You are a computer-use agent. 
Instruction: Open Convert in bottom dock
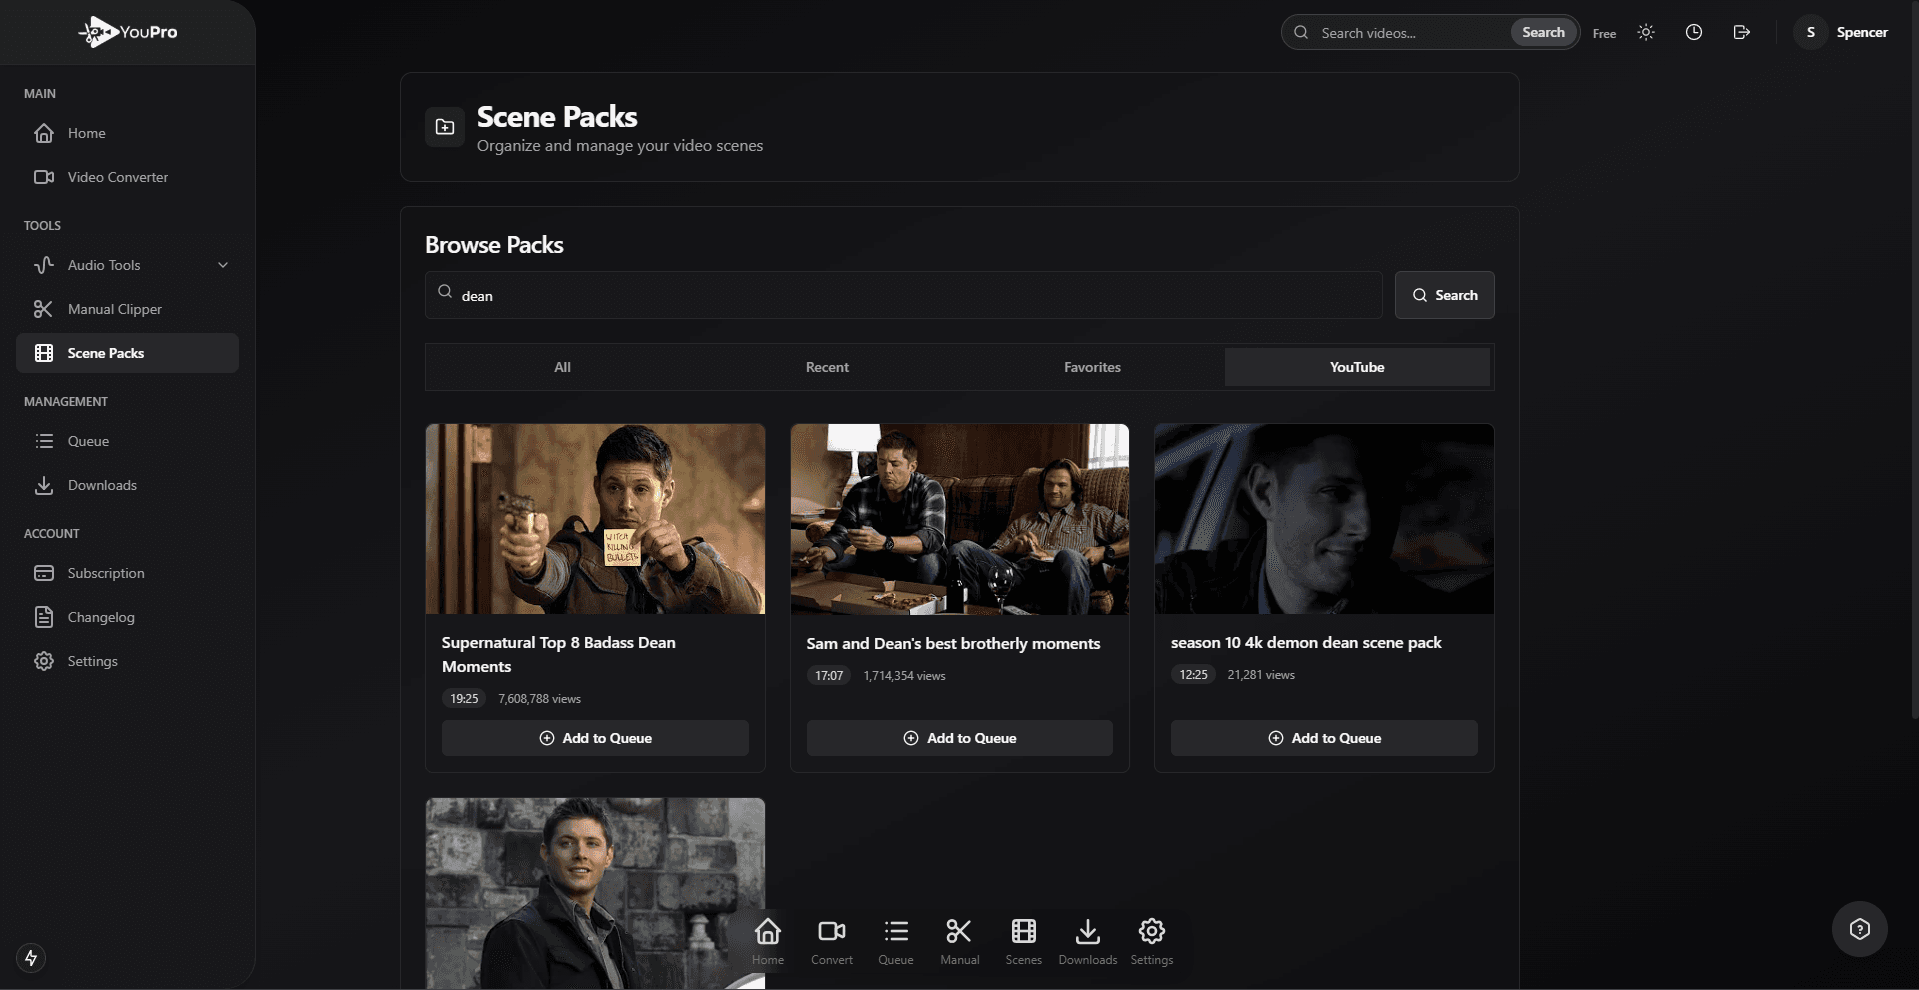point(832,941)
